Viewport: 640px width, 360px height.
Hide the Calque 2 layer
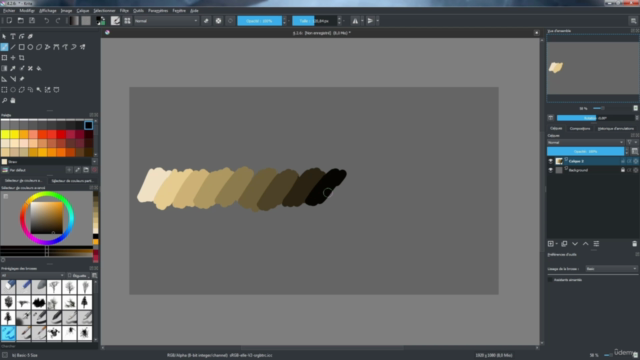pos(551,161)
